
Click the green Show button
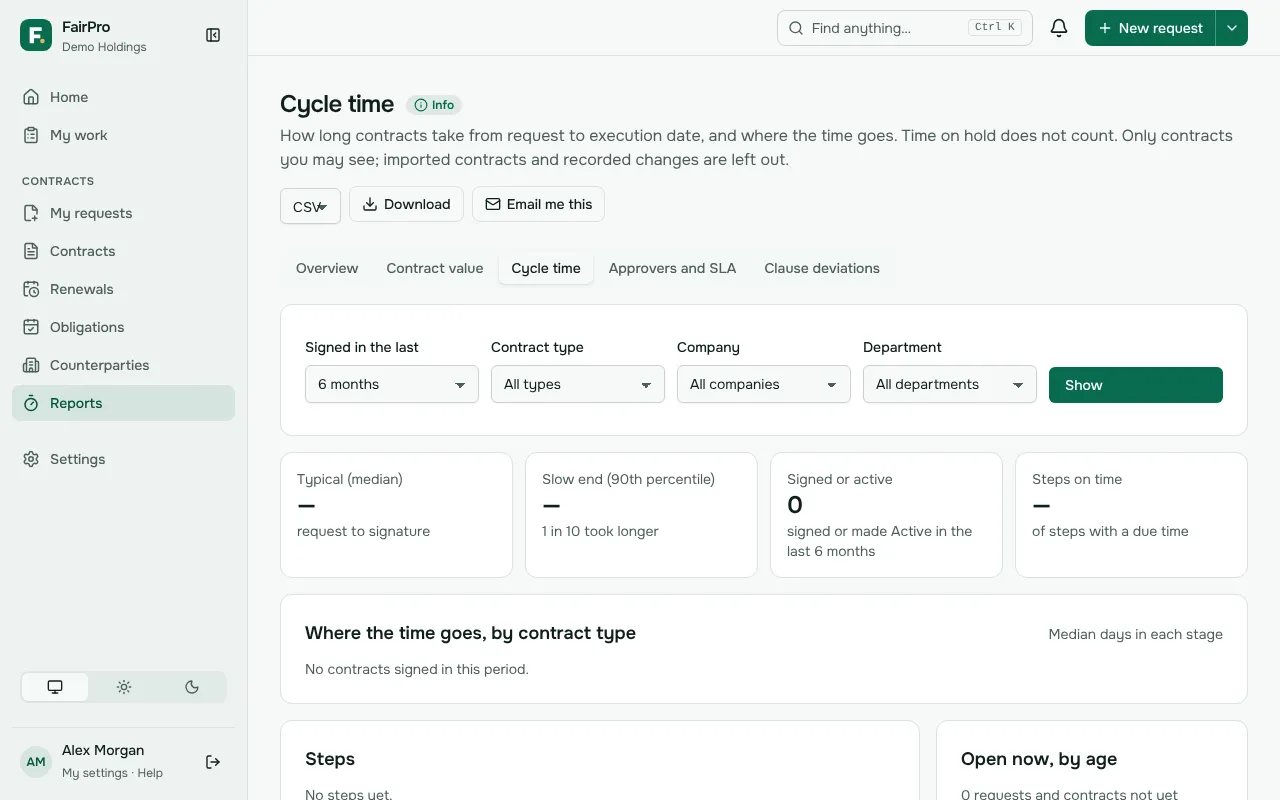(1136, 385)
